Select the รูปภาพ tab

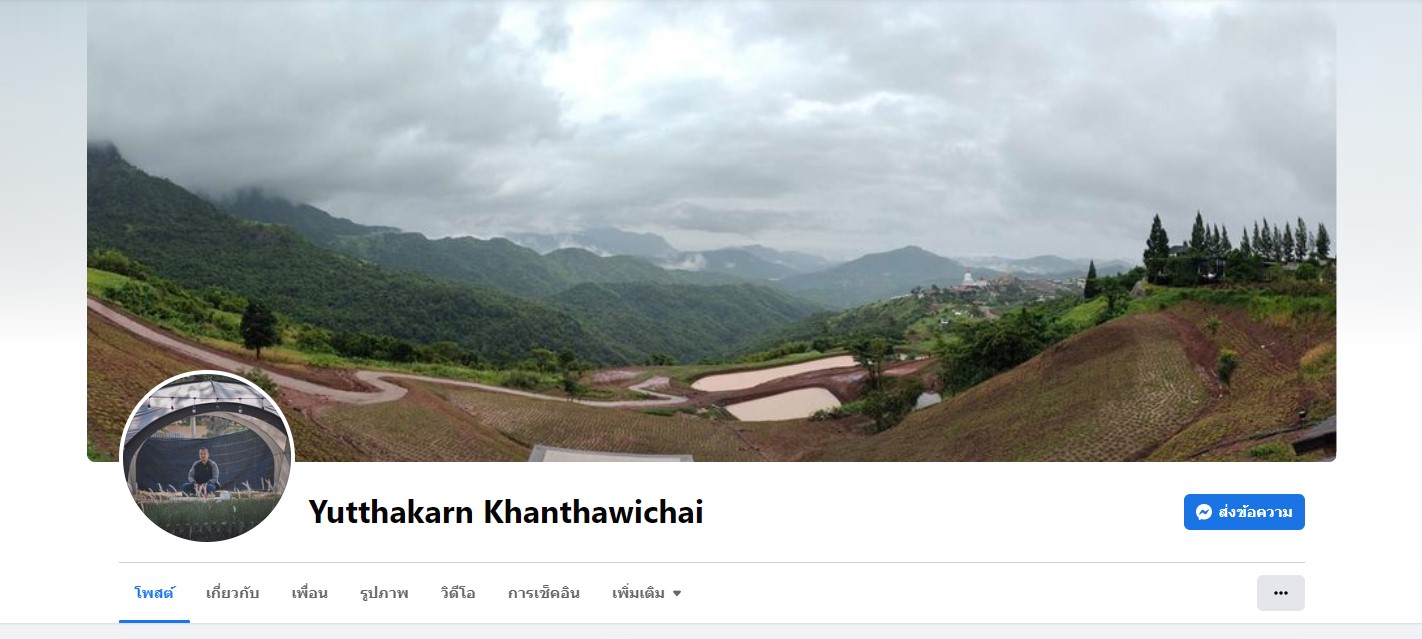[384, 593]
